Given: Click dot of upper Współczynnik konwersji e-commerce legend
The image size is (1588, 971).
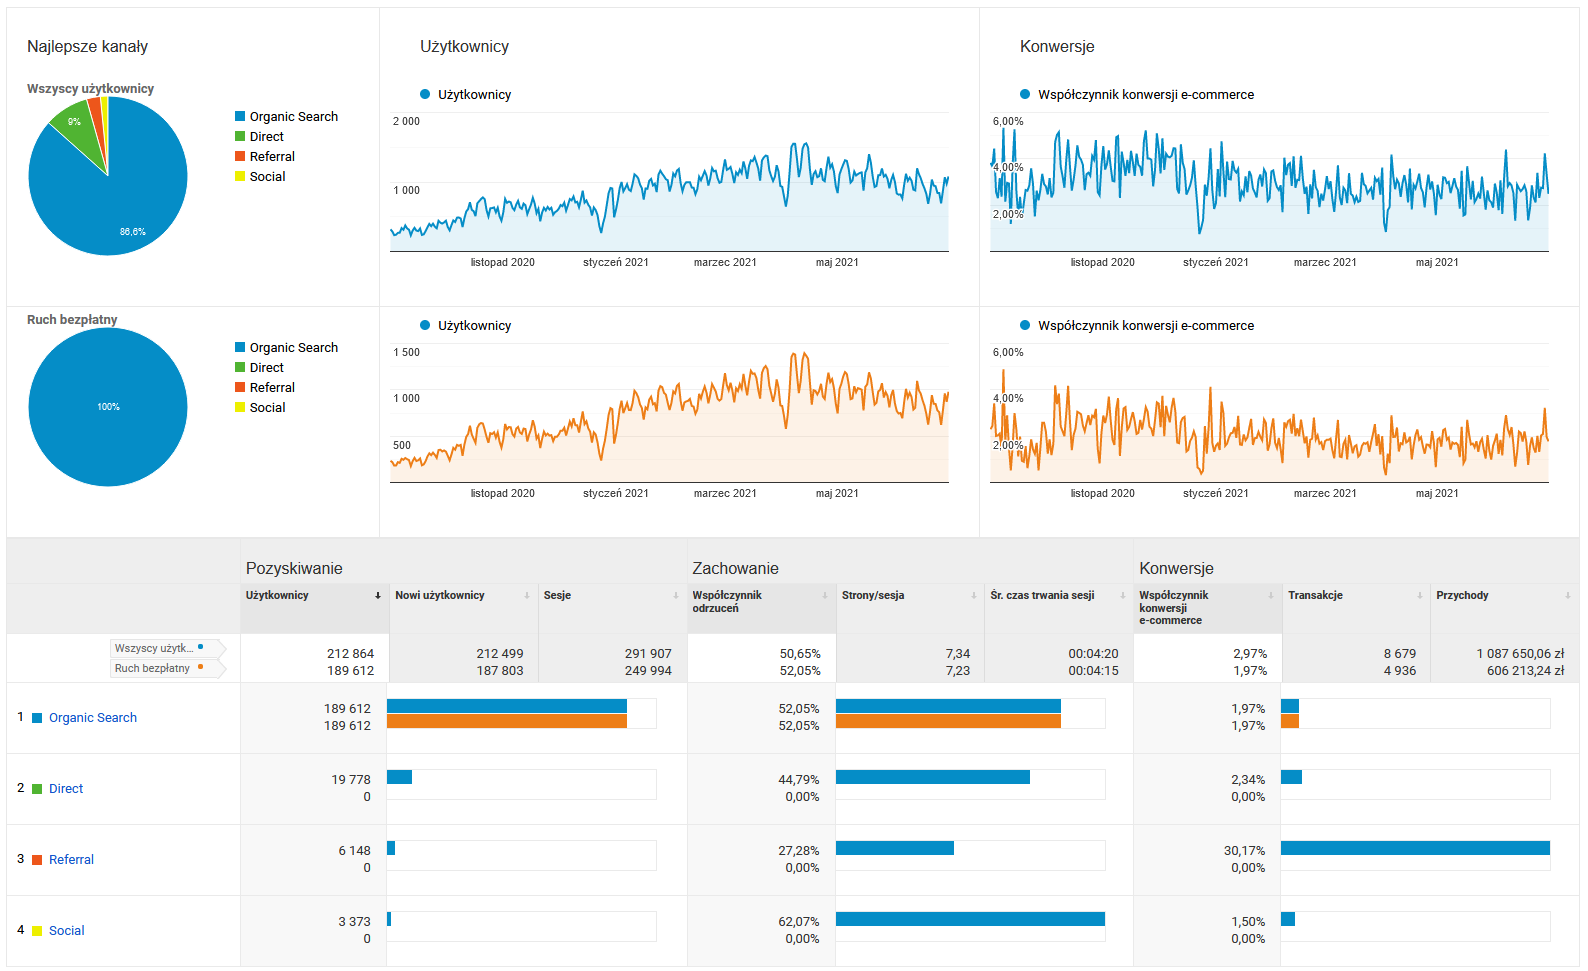Looking at the screenshot, I should [1025, 95].
